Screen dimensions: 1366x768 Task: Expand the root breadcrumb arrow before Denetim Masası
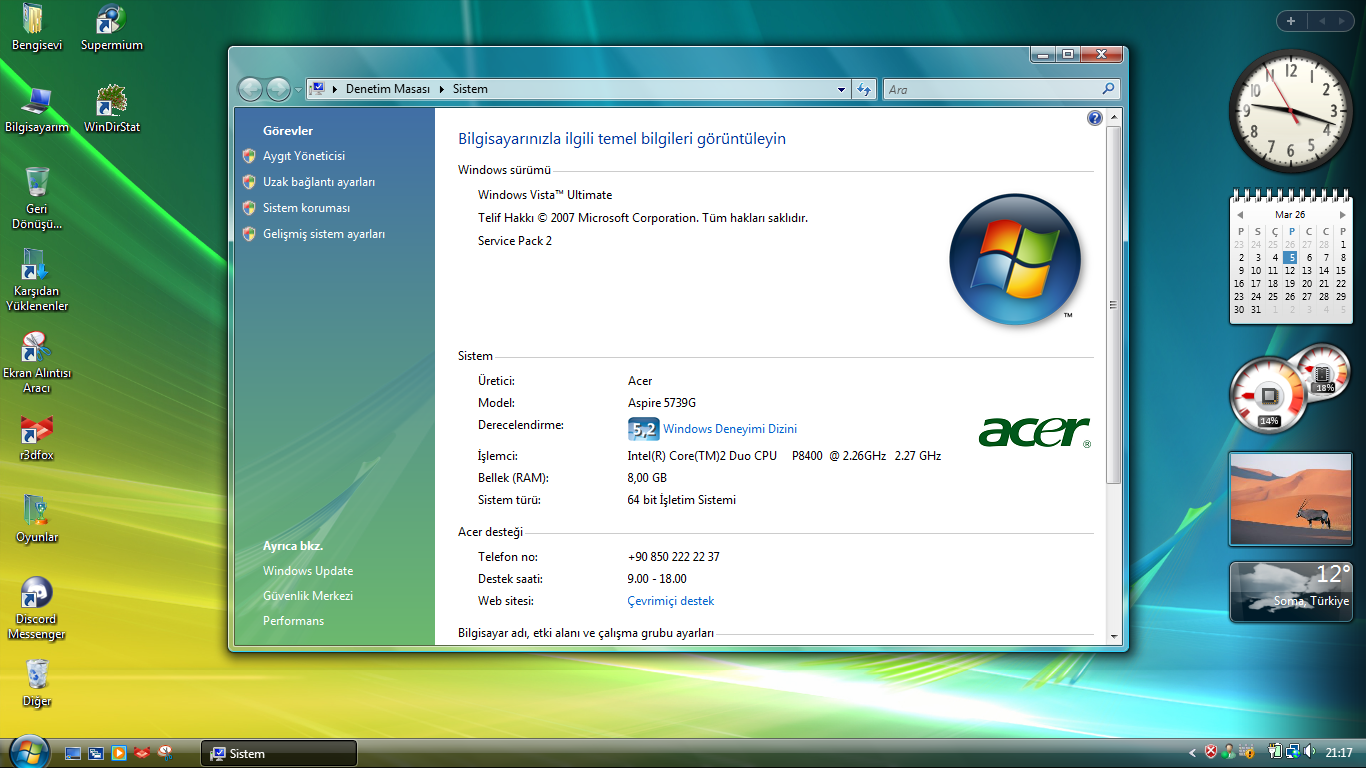pyautogui.click(x=334, y=89)
